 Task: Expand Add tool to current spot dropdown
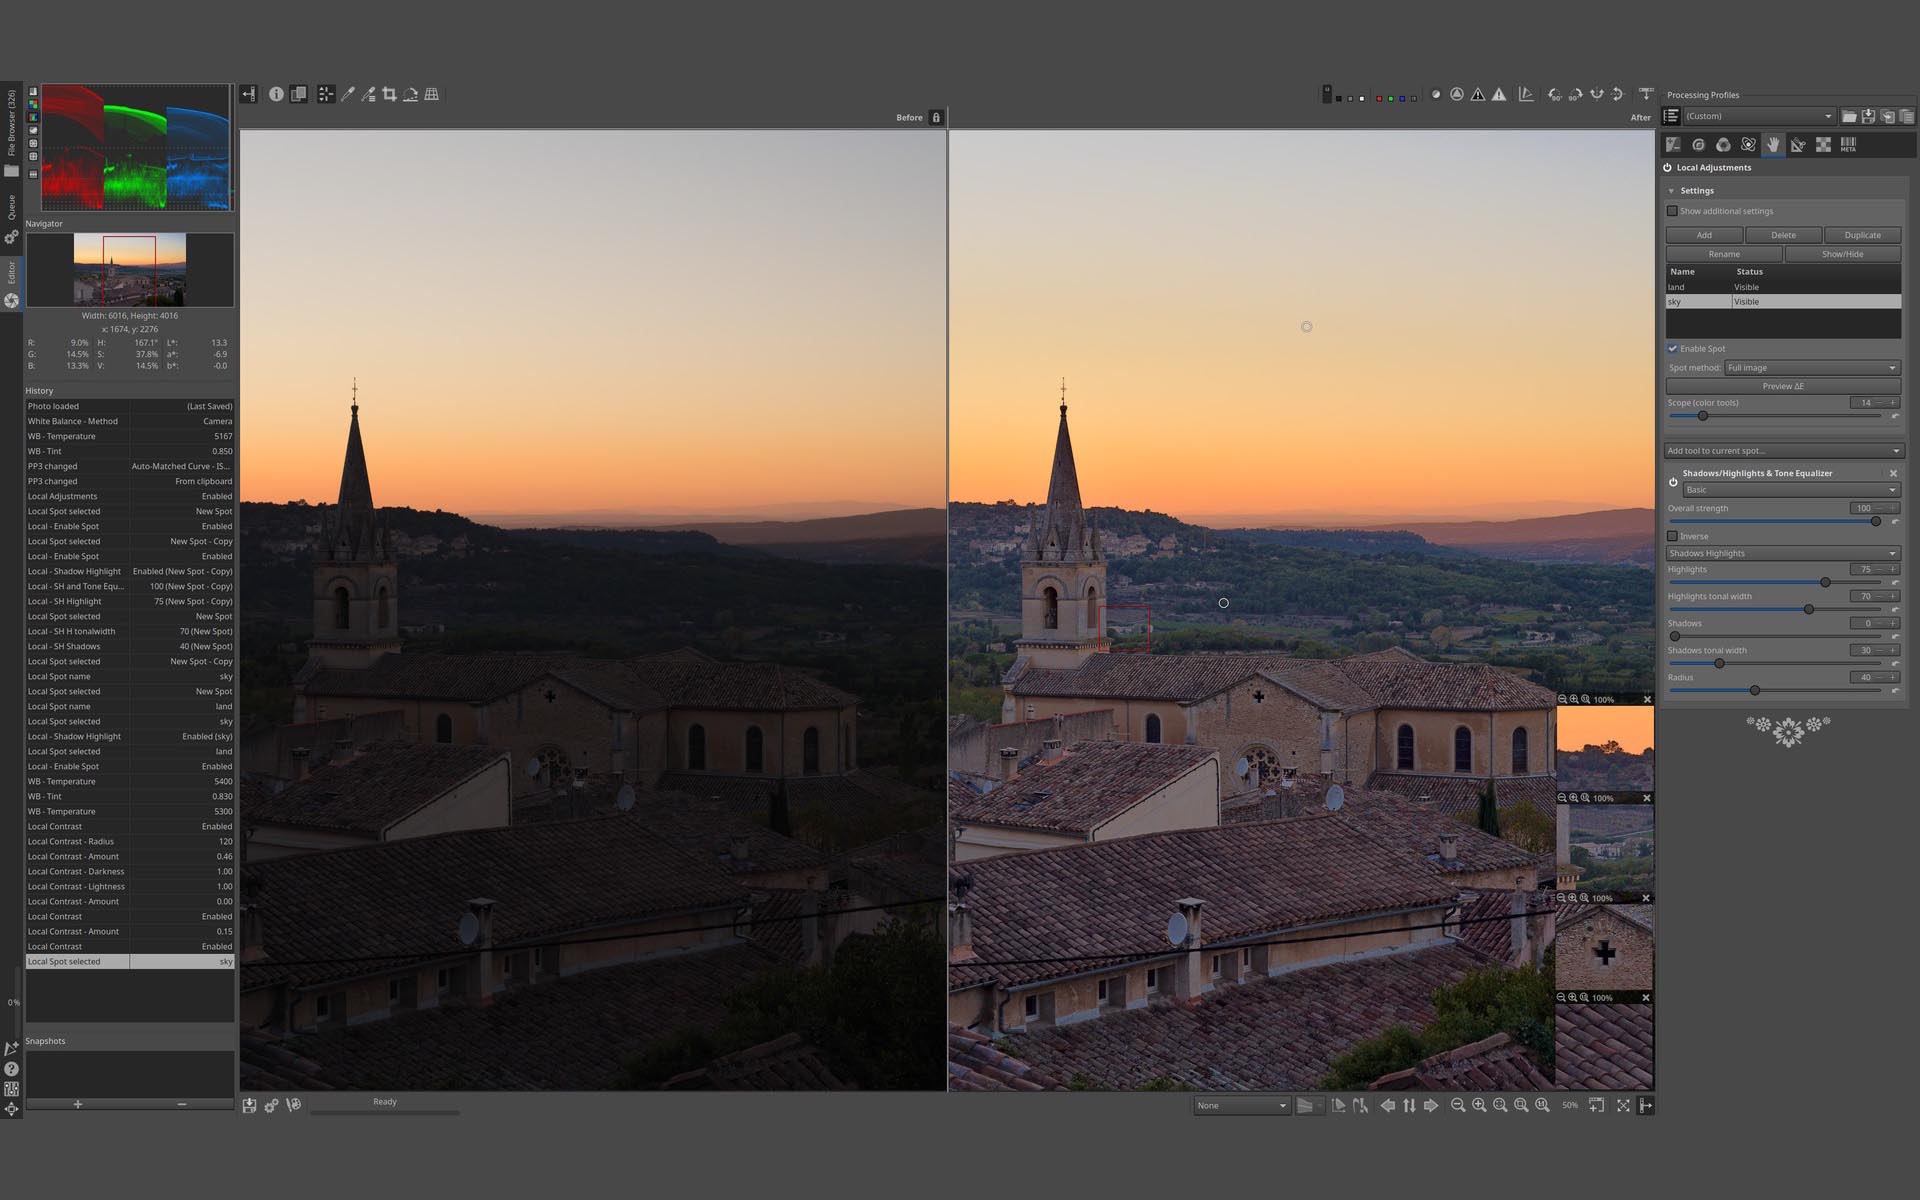(1783, 451)
